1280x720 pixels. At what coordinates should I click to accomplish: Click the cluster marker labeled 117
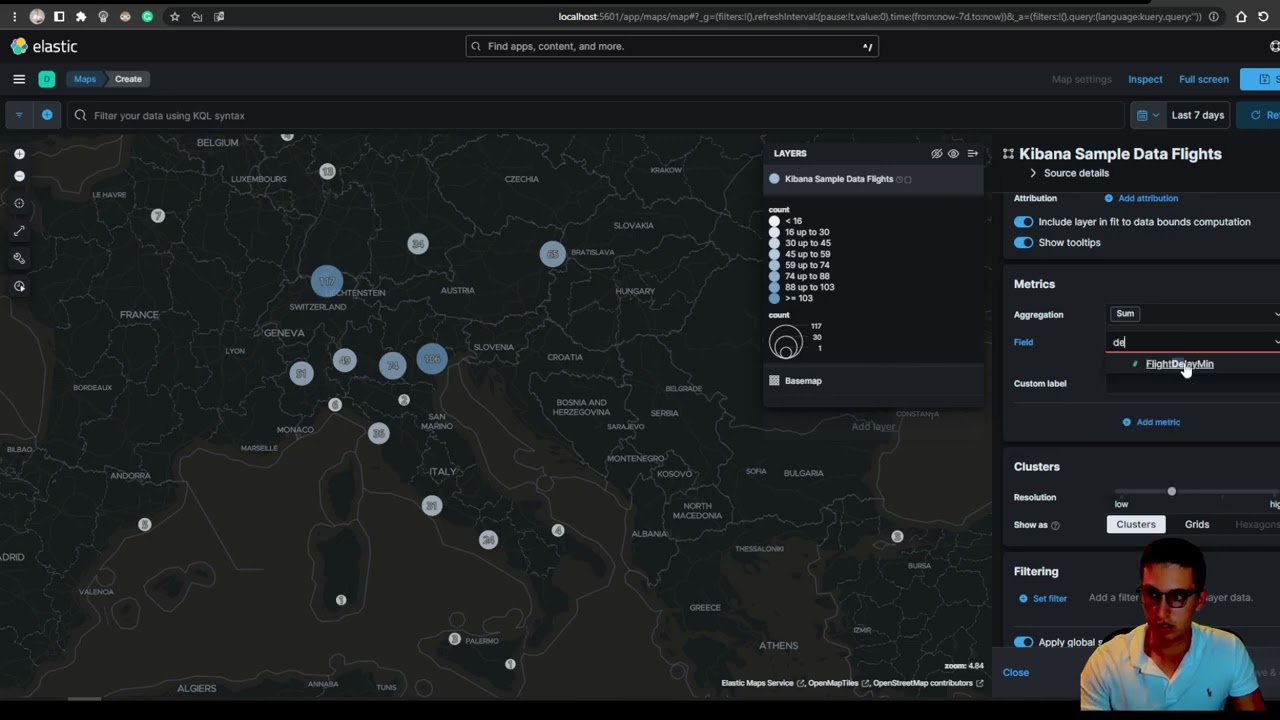pyautogui.click(x=327, y=282)
